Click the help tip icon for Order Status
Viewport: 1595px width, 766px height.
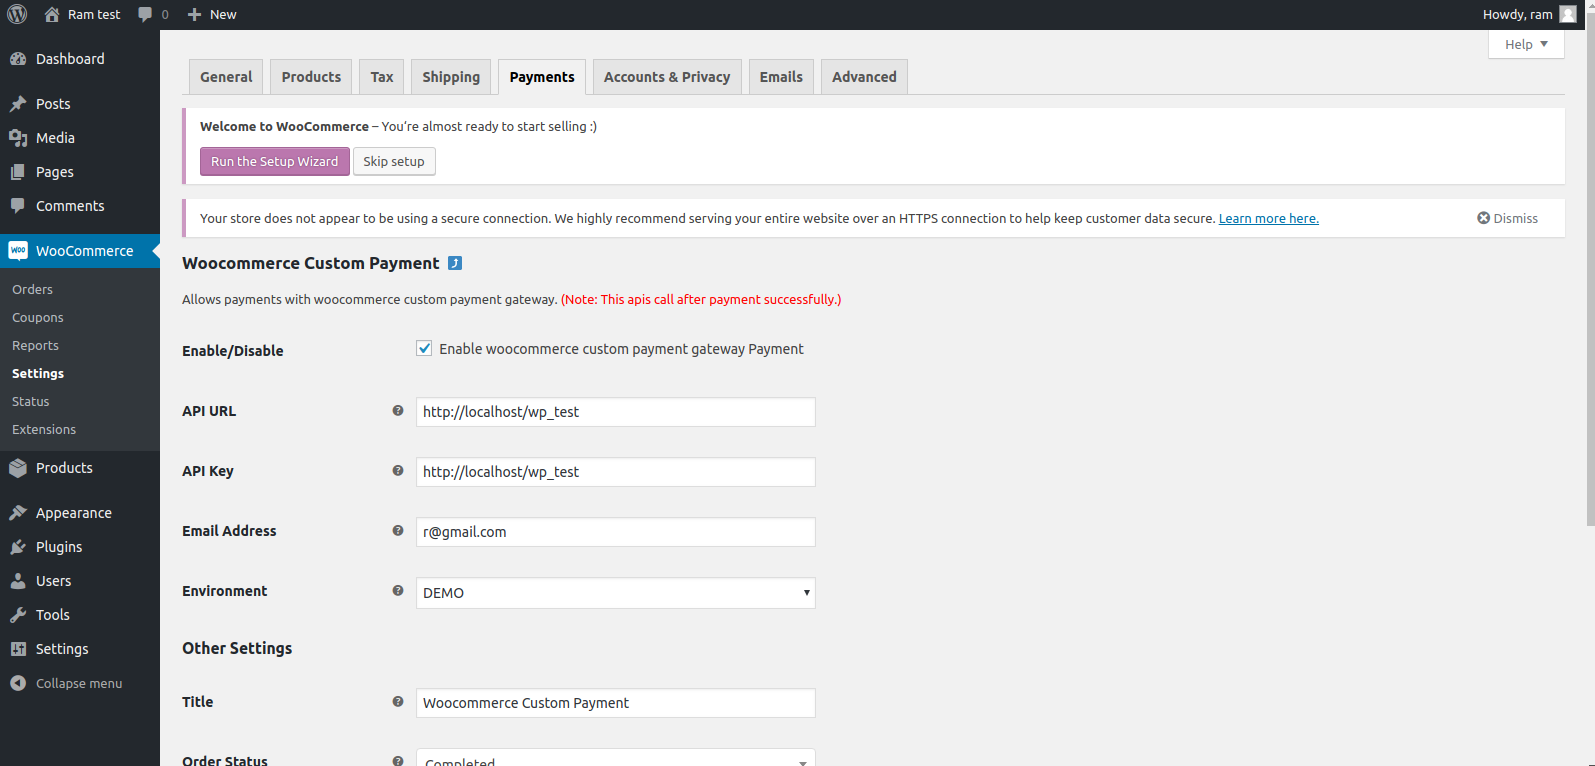coord(398,761)
